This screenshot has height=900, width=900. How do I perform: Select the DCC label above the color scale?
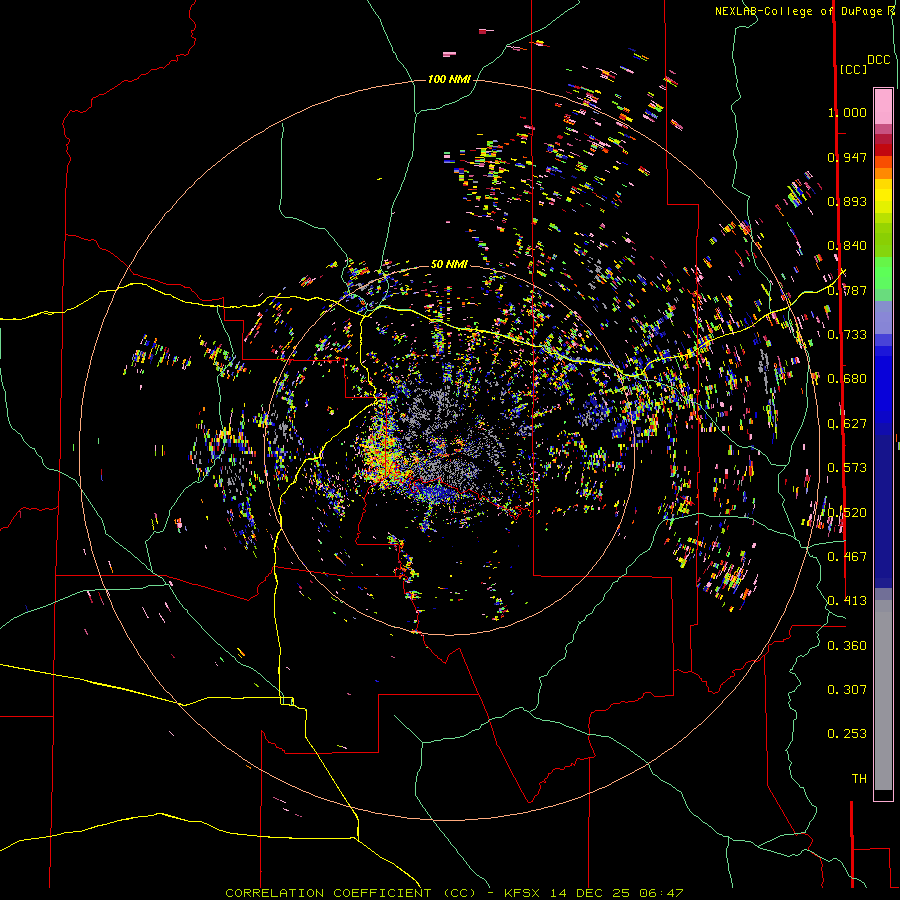pyautogui.click(x=878, y=60)
